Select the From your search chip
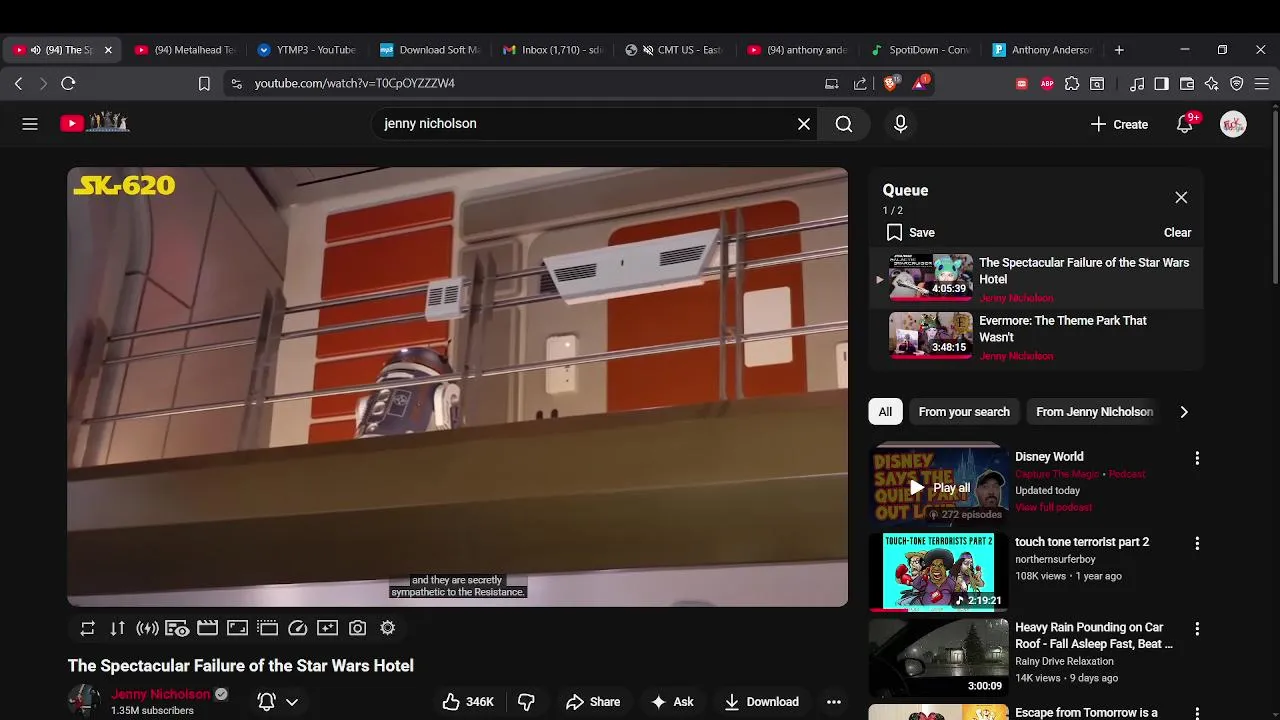 click(964, 412)
